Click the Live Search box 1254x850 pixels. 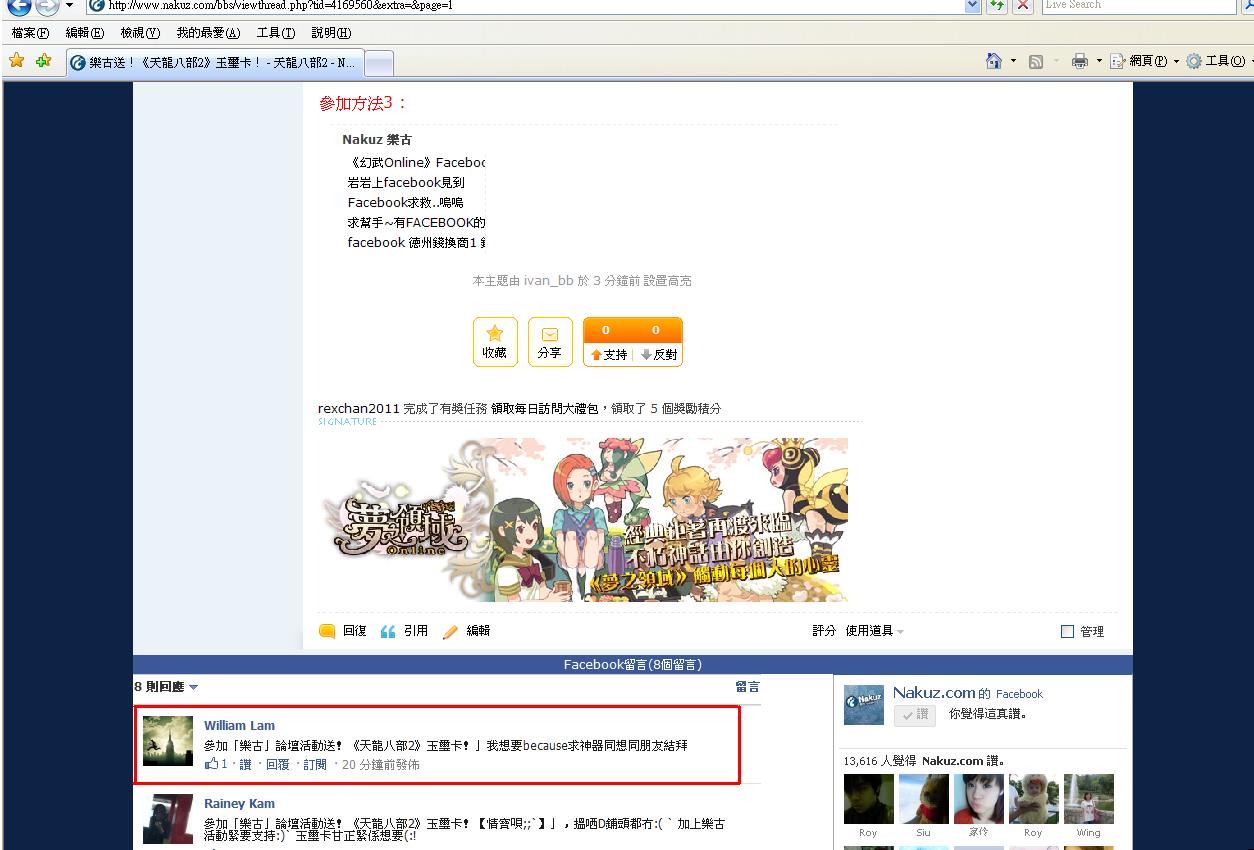pos(1138,5)
